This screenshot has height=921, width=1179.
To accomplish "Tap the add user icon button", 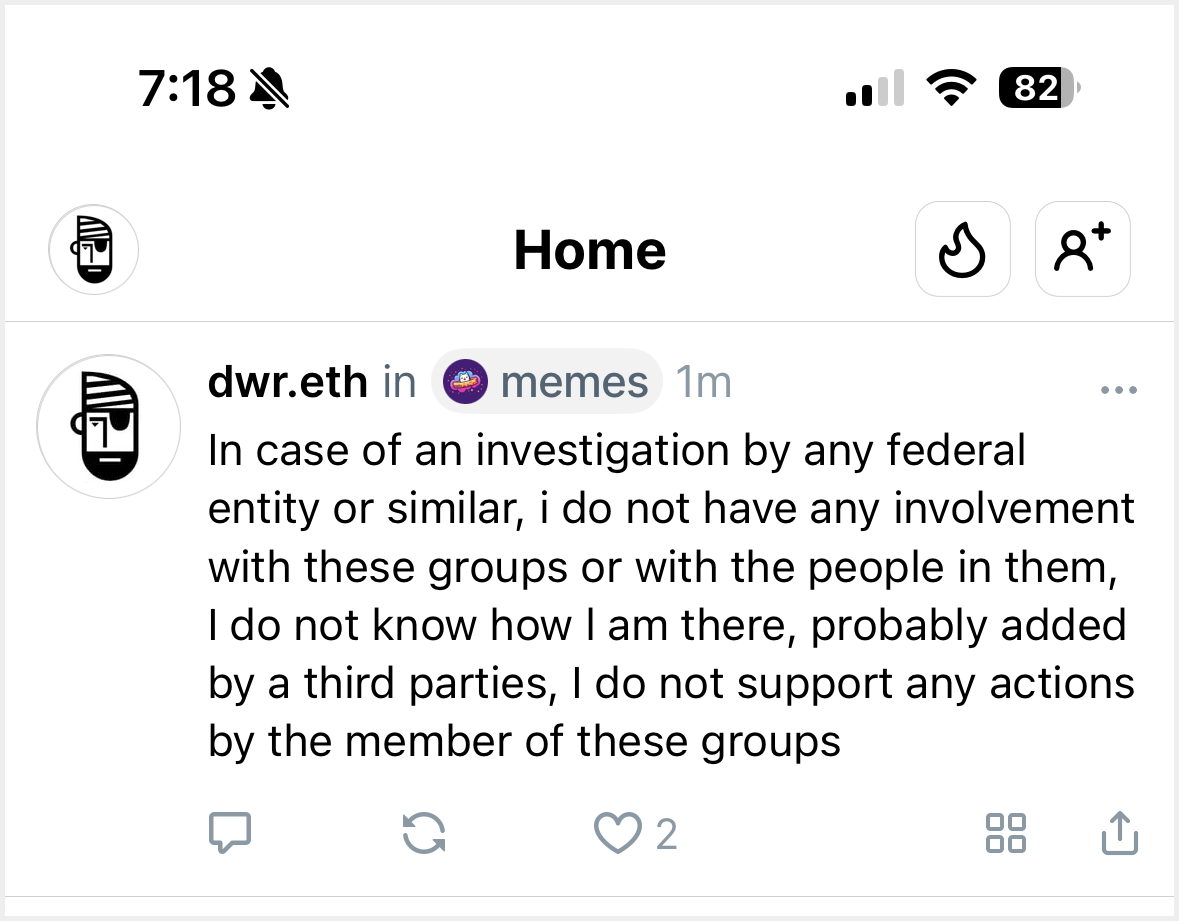I will click(x=1082, y=250).
